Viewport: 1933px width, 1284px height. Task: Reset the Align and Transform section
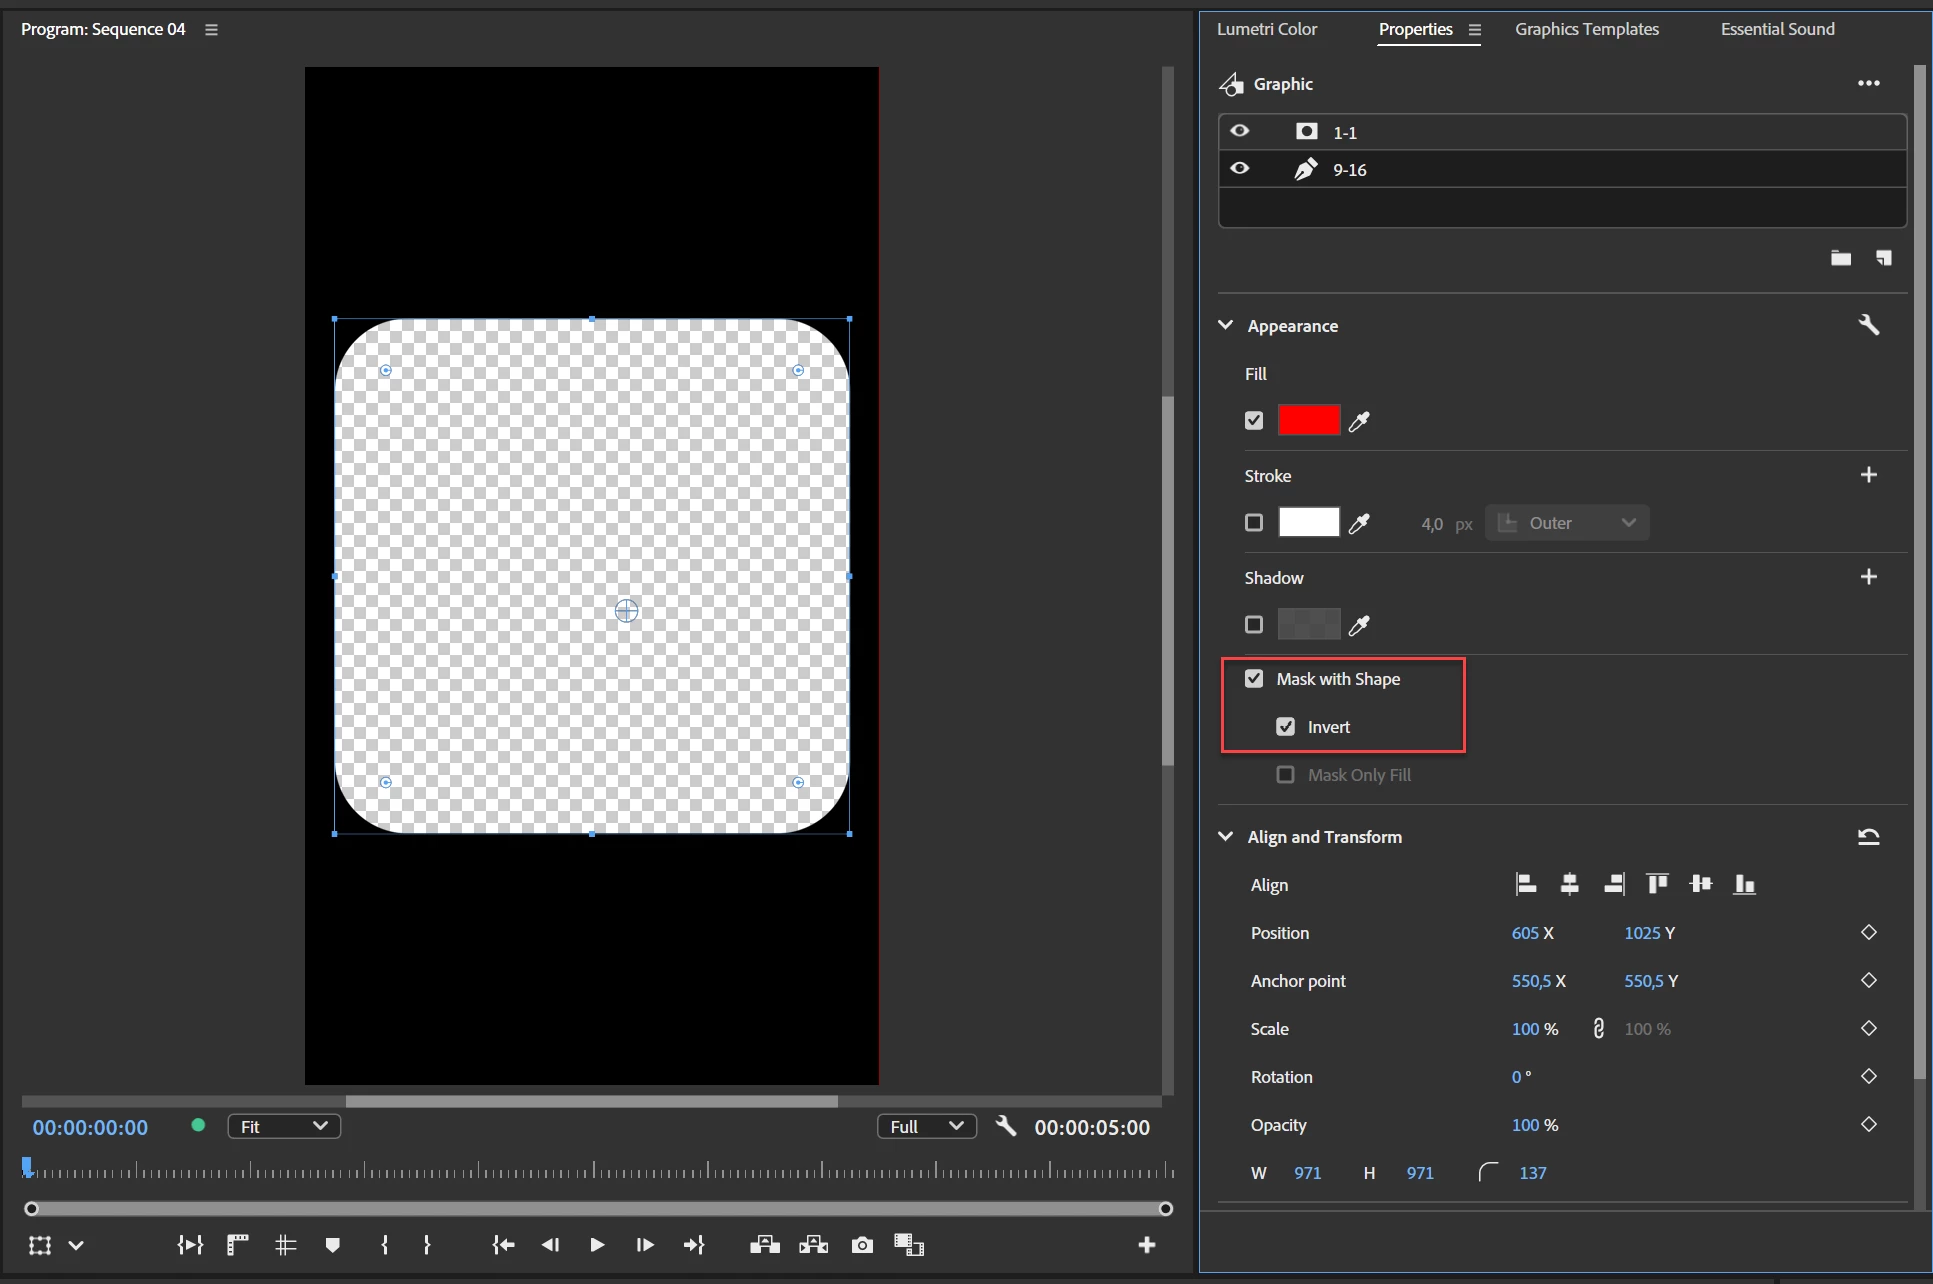tap(1868, 837)
